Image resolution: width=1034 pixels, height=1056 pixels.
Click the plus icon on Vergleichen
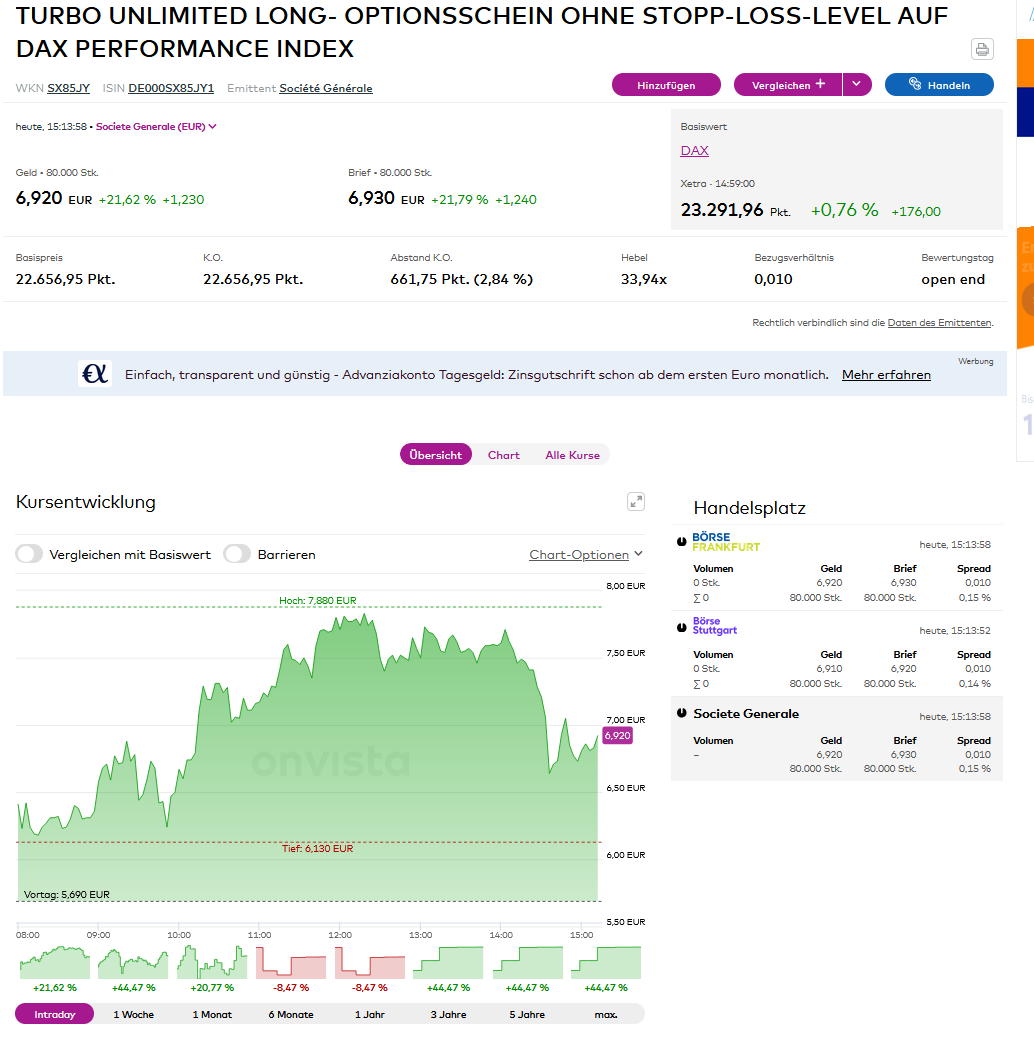(820, 84)
